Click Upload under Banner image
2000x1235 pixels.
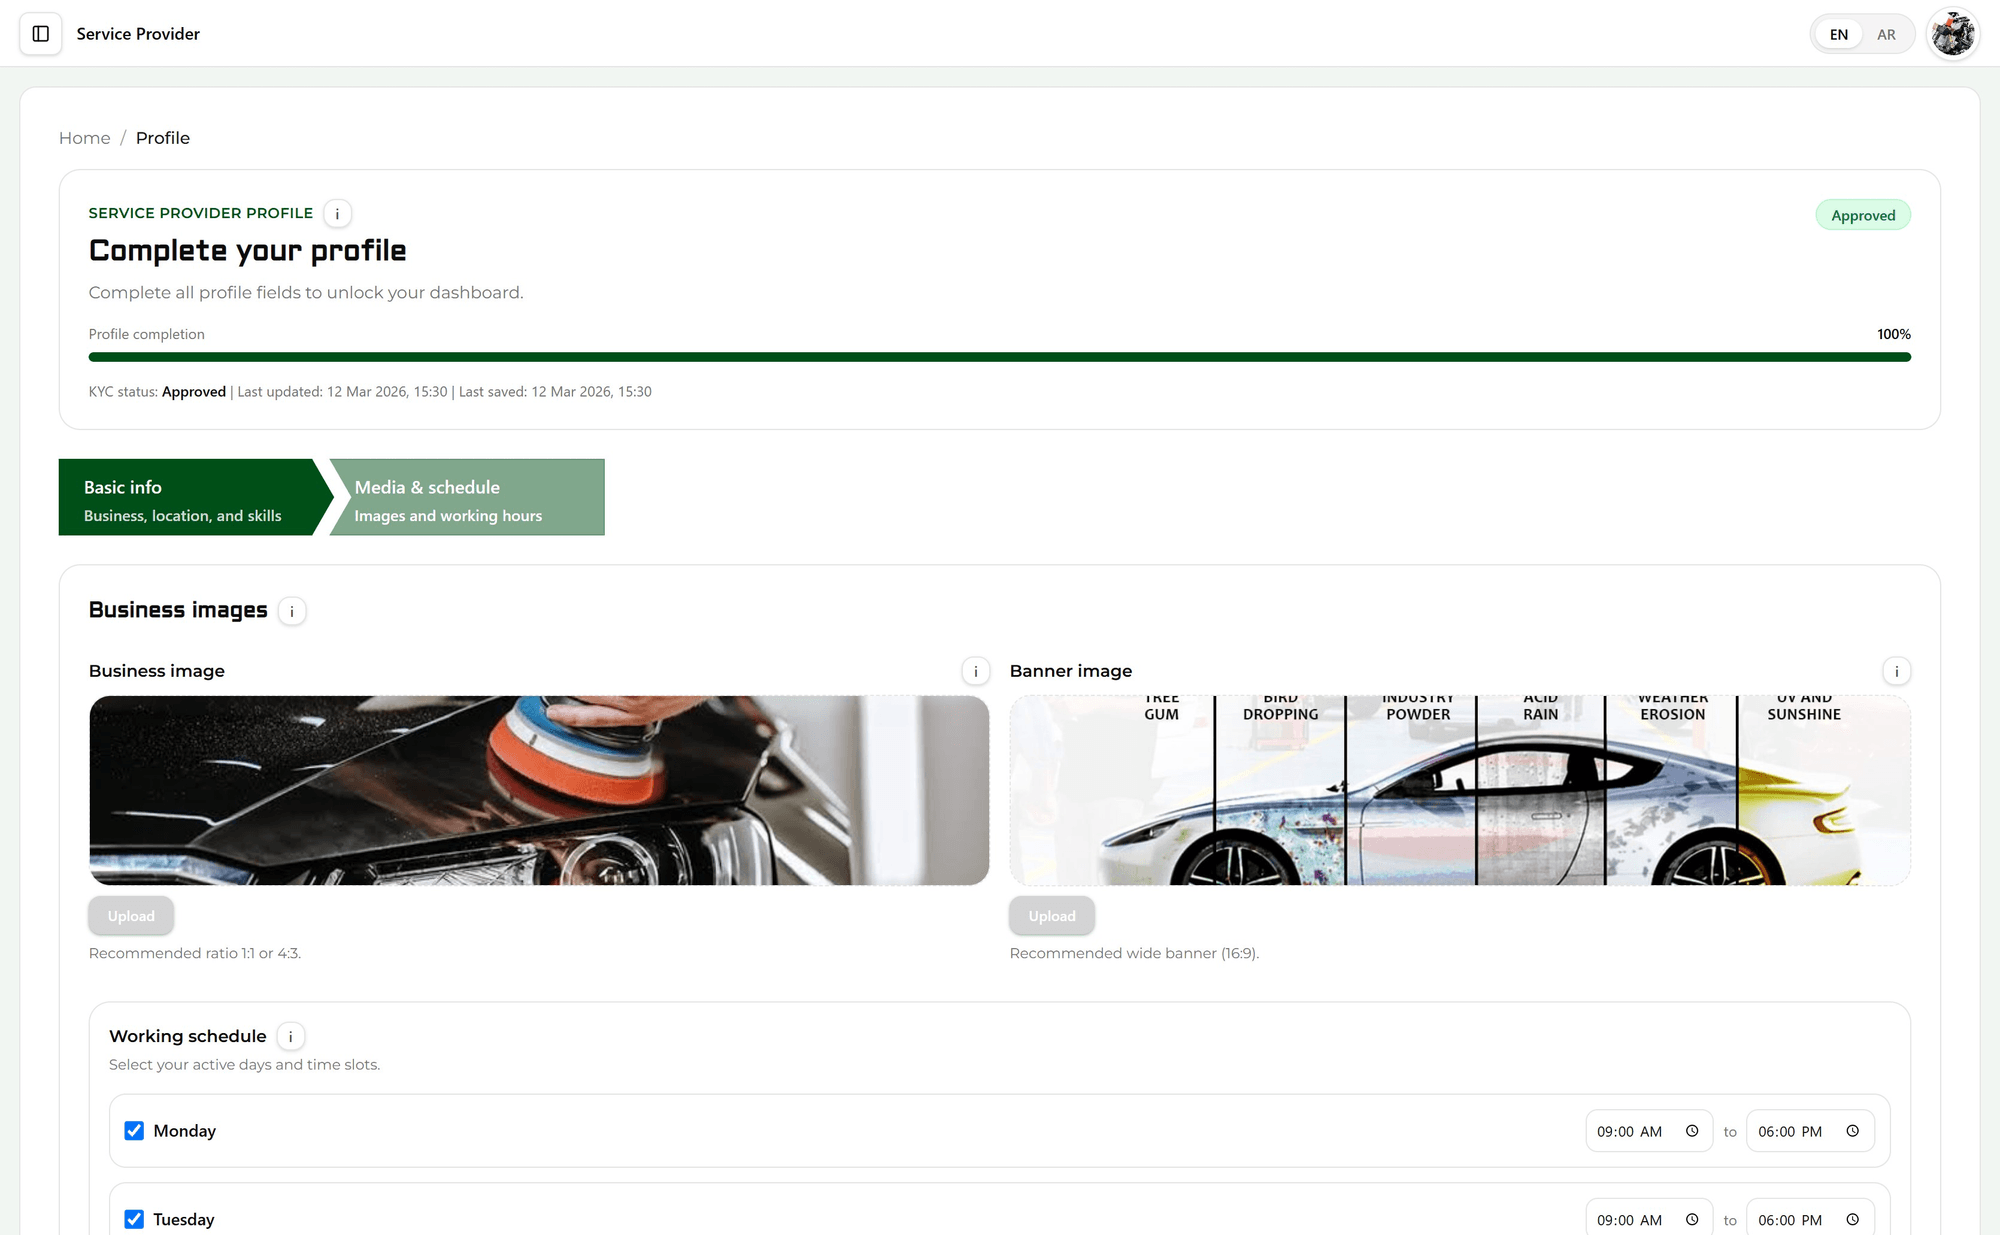click(x=1052, y=916)
